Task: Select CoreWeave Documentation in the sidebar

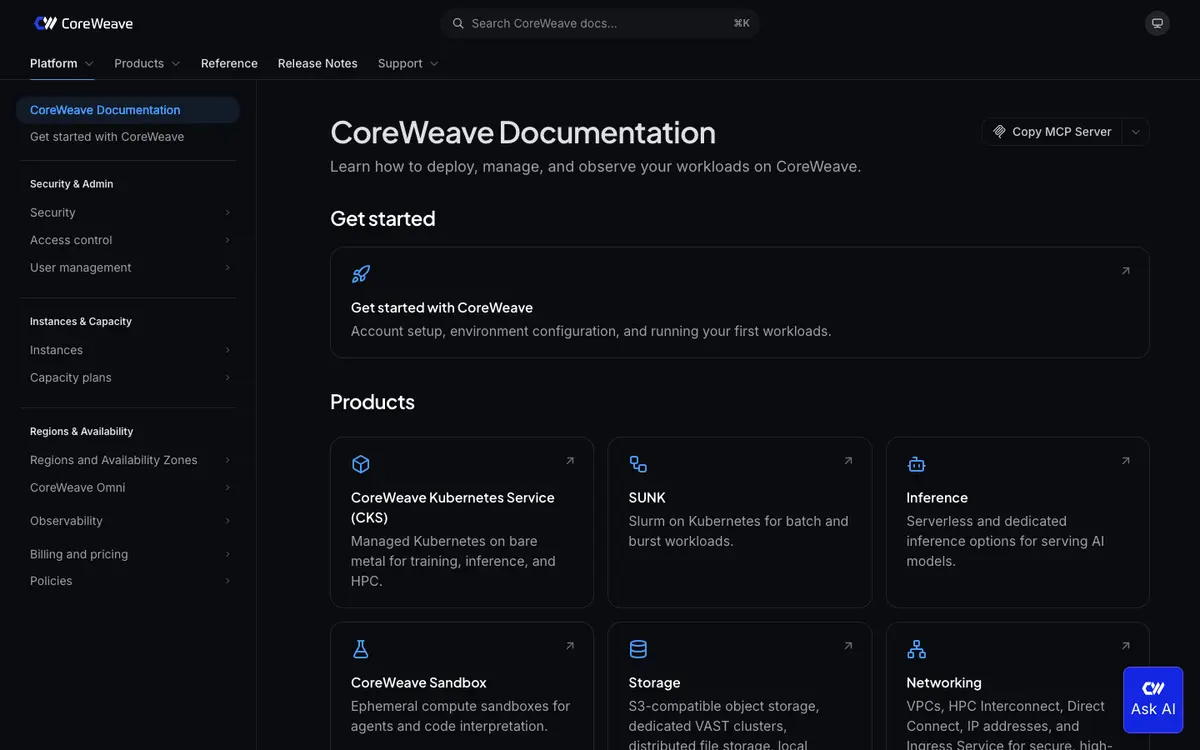Action: point(128,110)
